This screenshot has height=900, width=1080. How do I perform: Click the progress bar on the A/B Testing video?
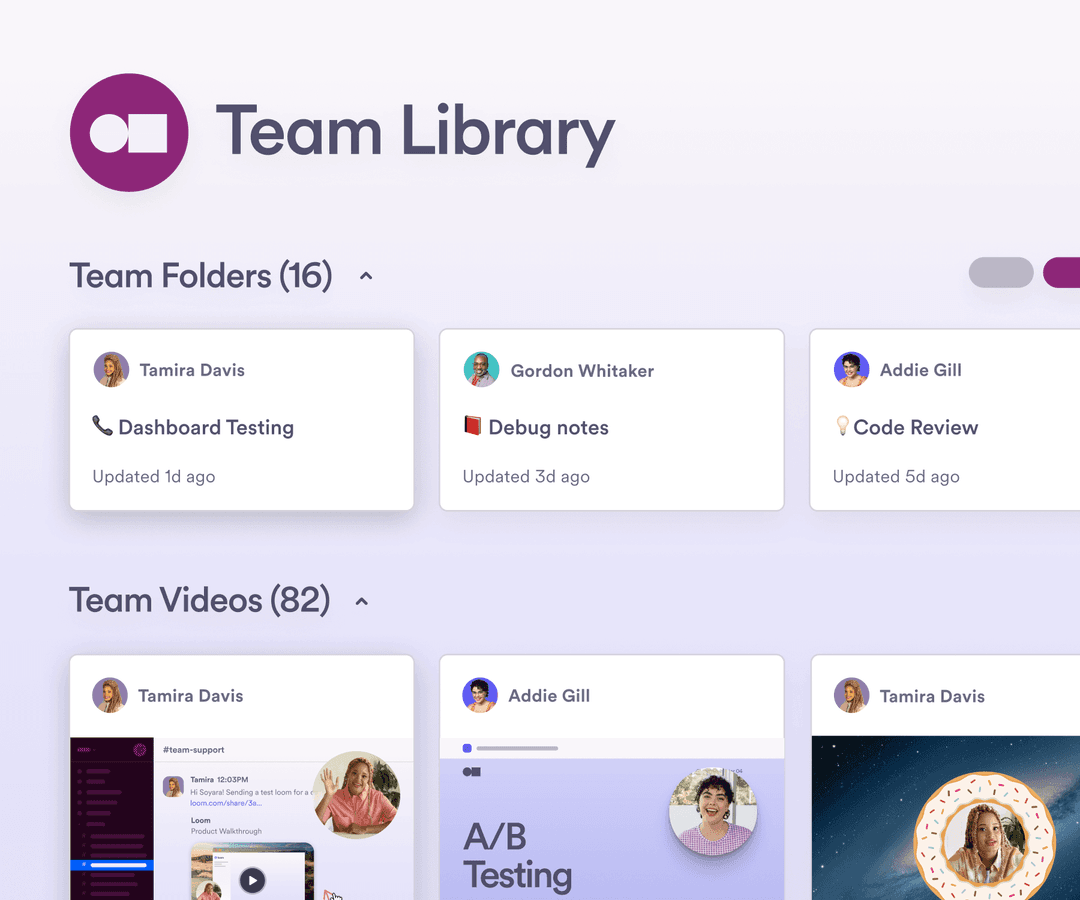pos(518,748)
